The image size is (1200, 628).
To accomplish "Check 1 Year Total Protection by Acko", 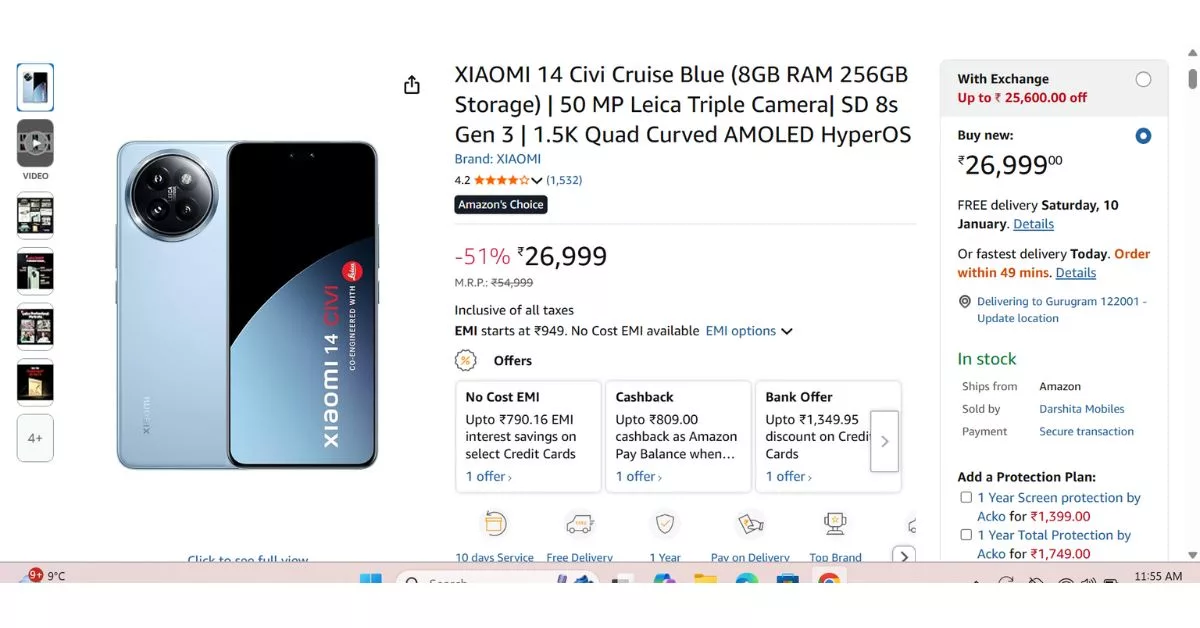I will 966,534.
